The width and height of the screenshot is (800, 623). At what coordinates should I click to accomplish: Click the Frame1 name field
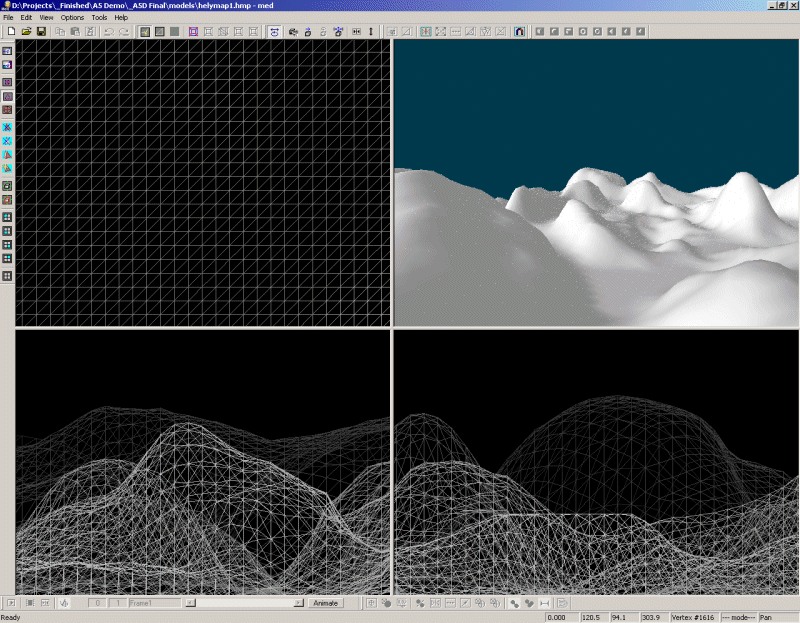(x=154, y=603)
